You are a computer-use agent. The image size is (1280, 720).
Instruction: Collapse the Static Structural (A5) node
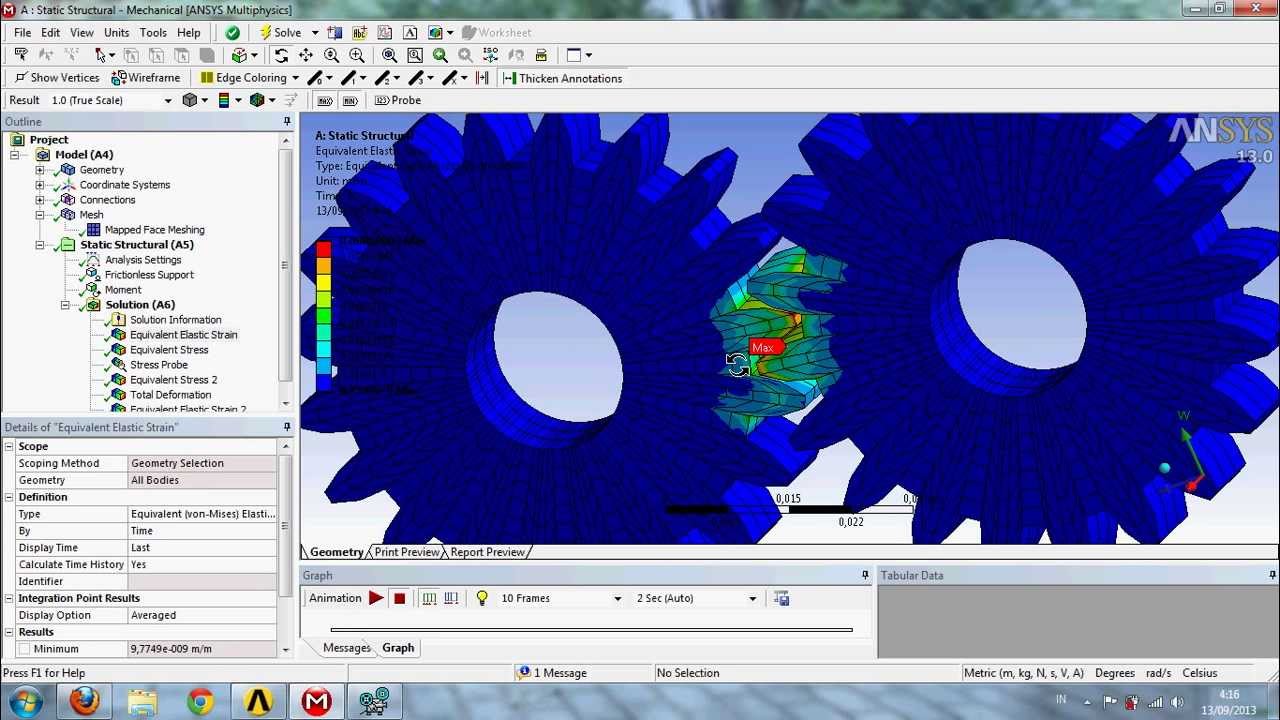click(40, 245)
